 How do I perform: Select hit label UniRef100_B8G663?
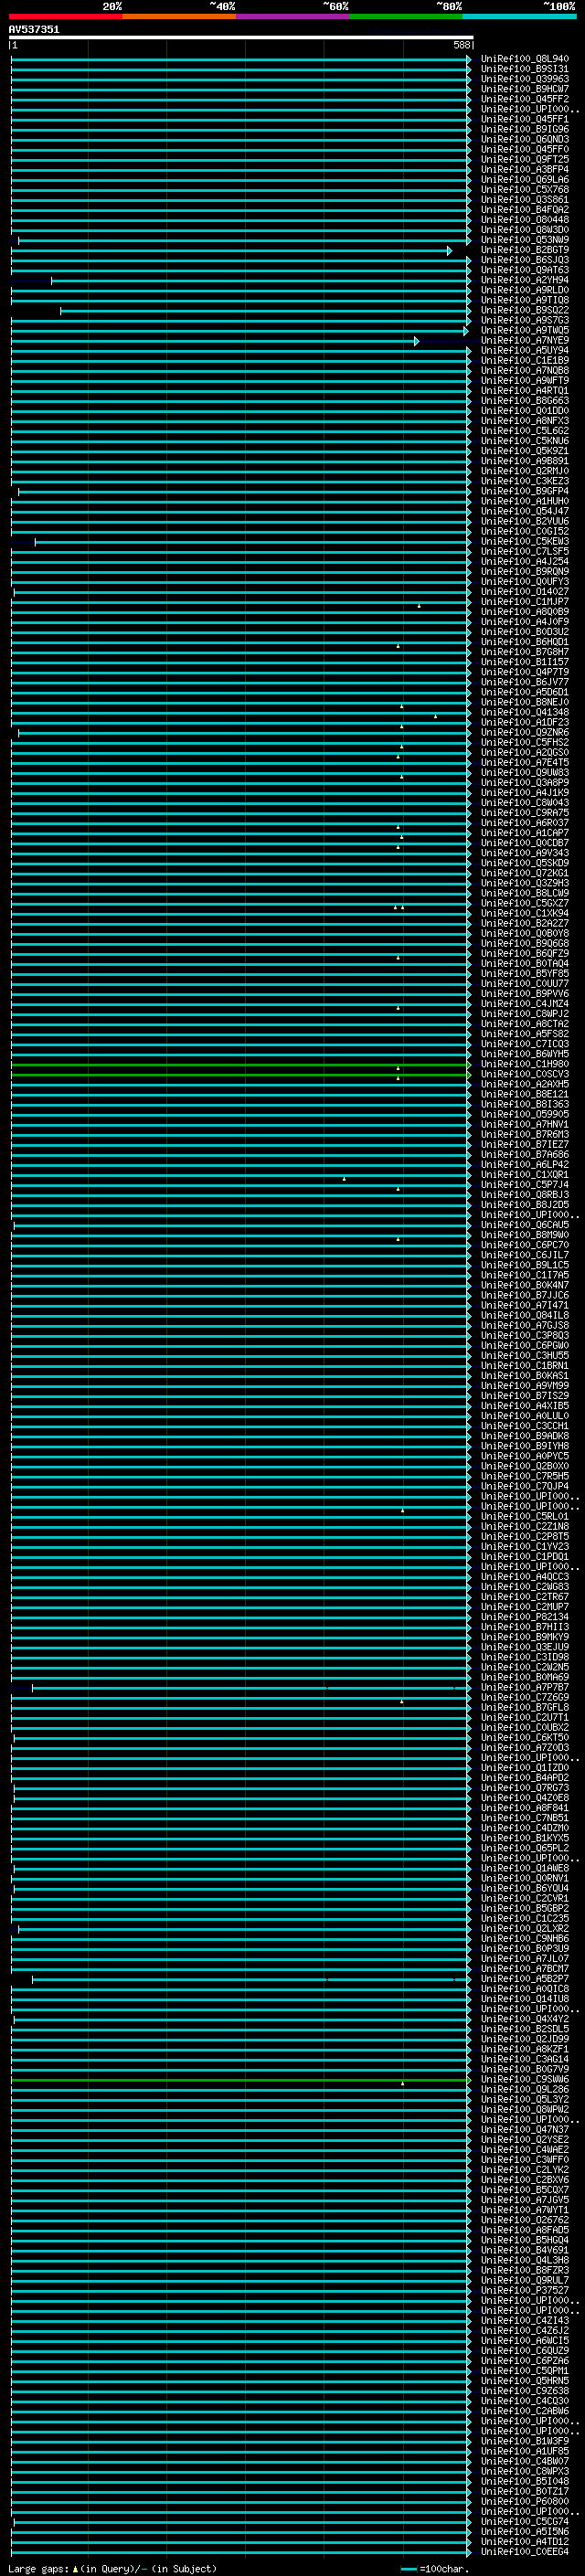524,401
